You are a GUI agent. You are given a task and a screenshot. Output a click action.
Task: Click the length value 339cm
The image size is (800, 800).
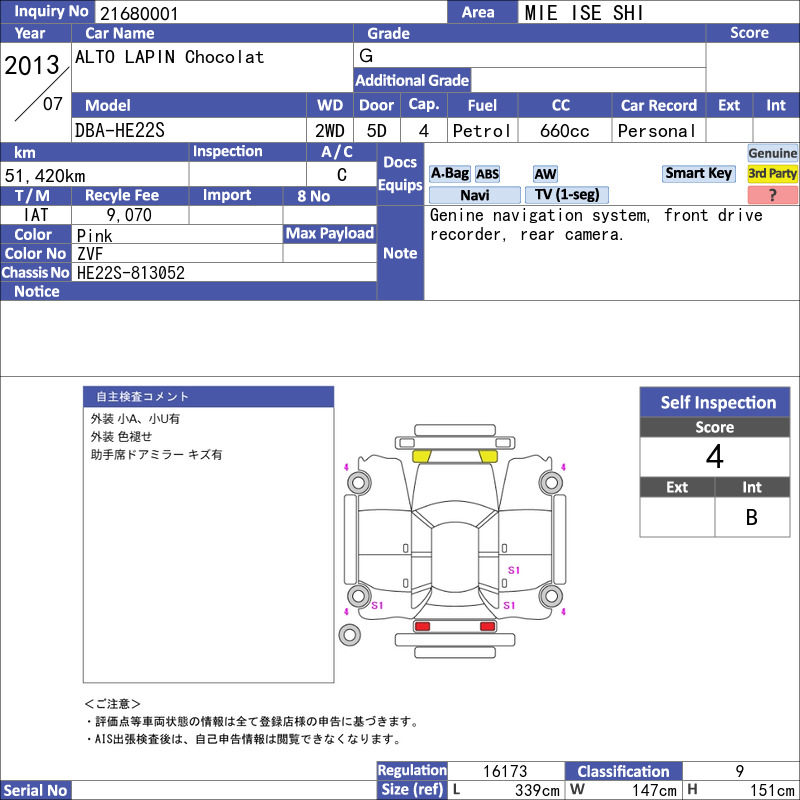(x=537, y=790)
